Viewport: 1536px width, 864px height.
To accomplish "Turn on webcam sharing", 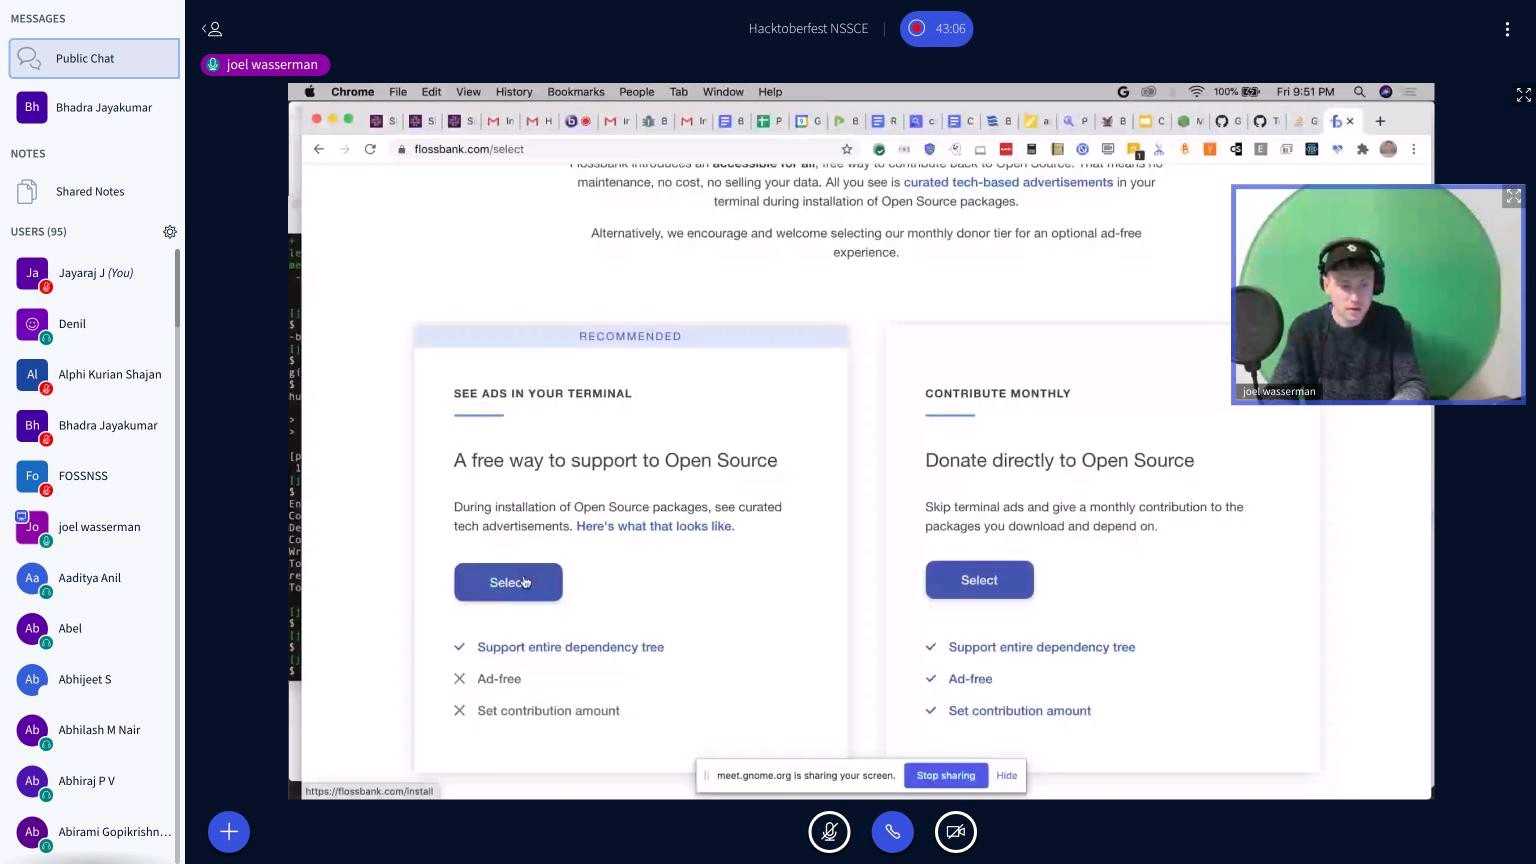I will tap(955, 832).
